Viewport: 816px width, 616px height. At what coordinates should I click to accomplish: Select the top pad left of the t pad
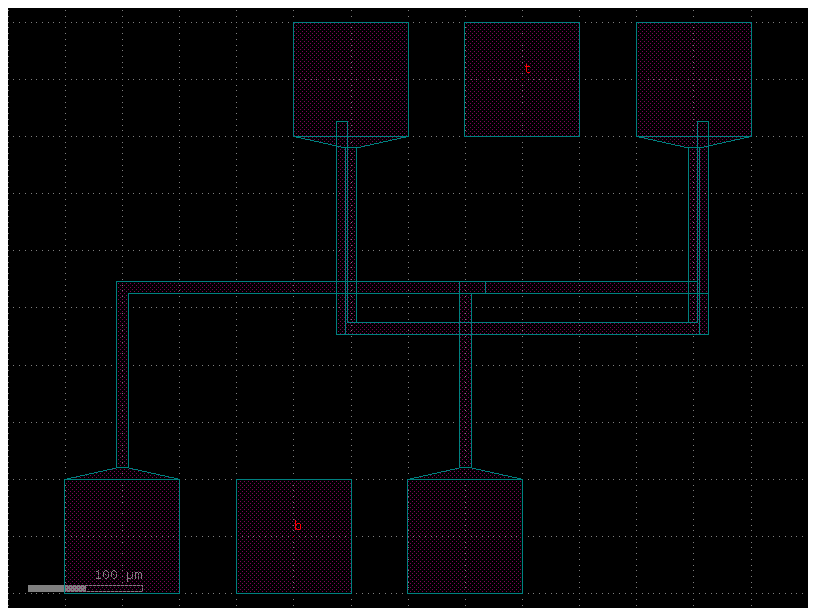(x=351, y=80)
